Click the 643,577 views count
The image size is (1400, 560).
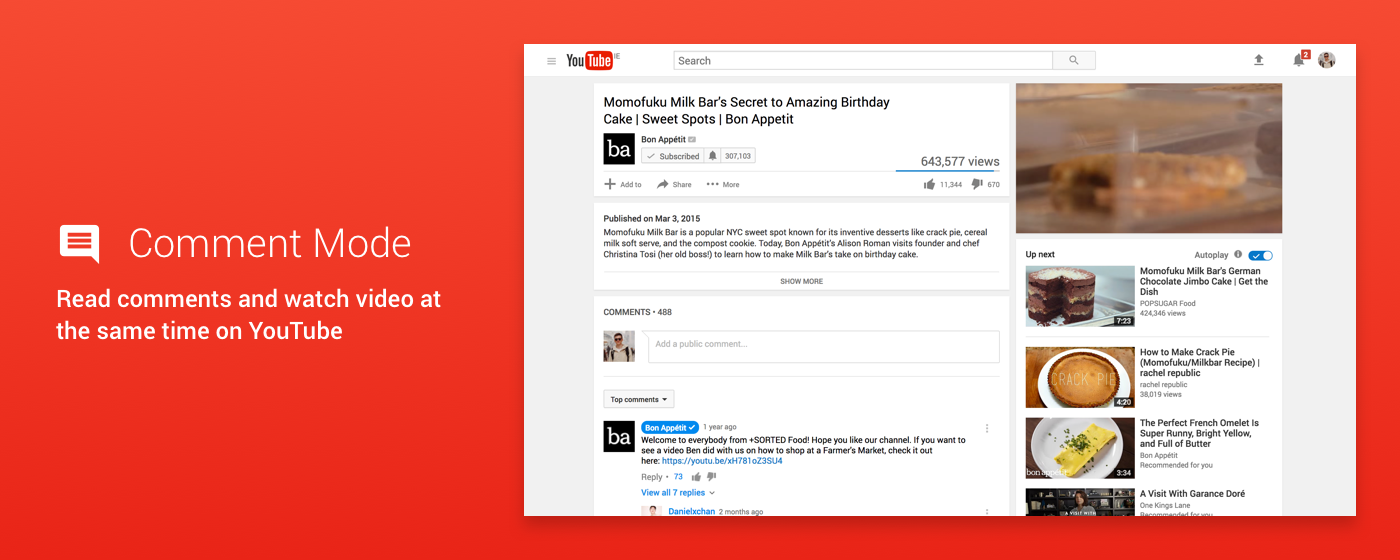(x=960, y=161)
